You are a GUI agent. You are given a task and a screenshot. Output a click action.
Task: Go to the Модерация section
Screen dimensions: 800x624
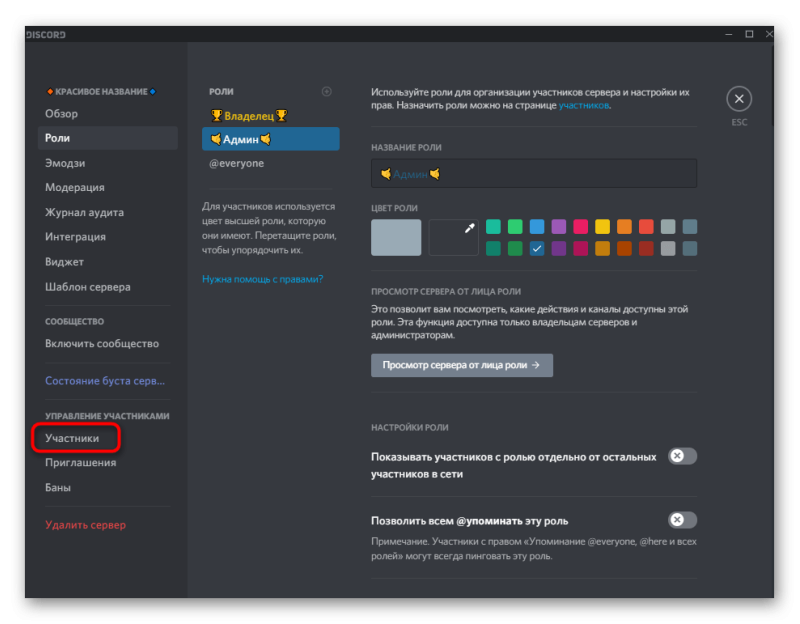[108, 188]
